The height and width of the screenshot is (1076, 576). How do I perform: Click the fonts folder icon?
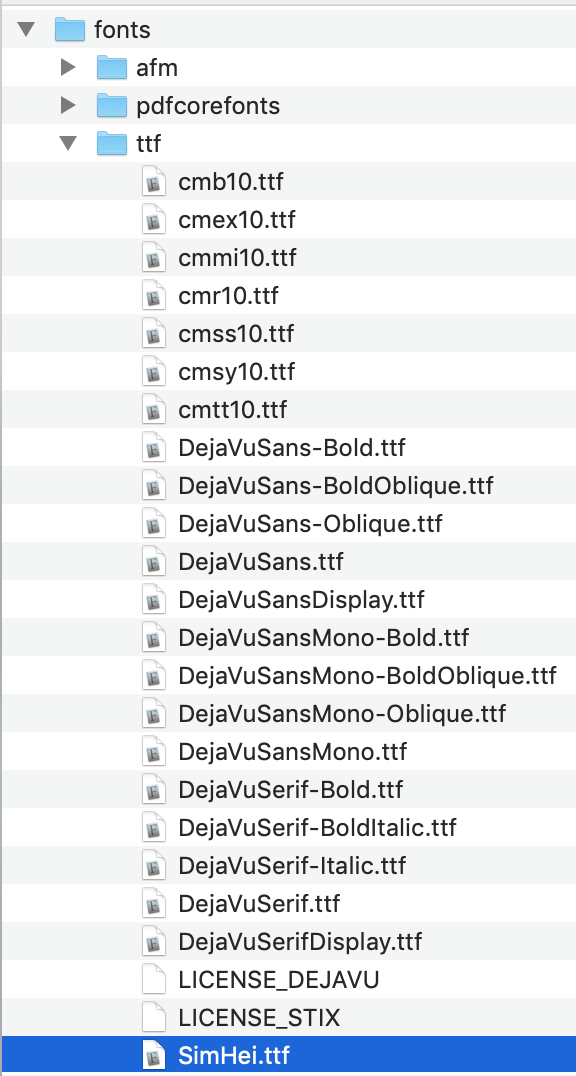click(69, 30)
